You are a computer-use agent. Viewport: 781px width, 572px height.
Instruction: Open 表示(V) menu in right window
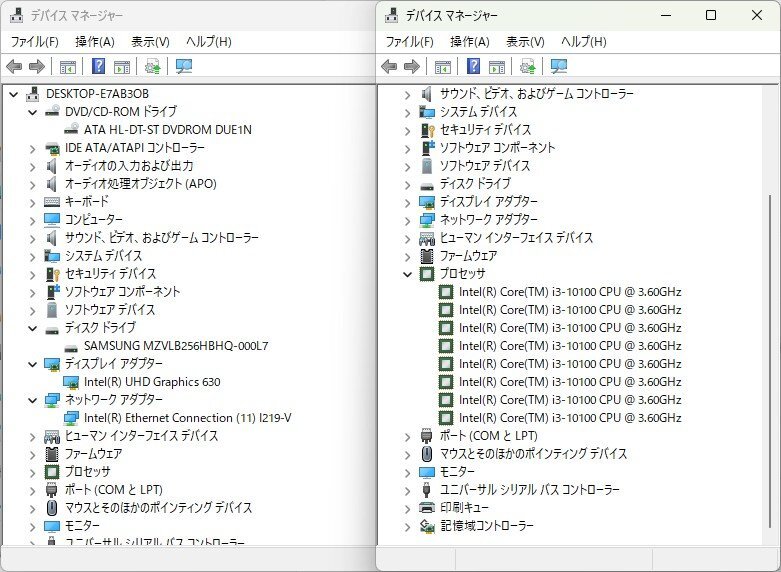pyautogui.click(x=525, y=41)
